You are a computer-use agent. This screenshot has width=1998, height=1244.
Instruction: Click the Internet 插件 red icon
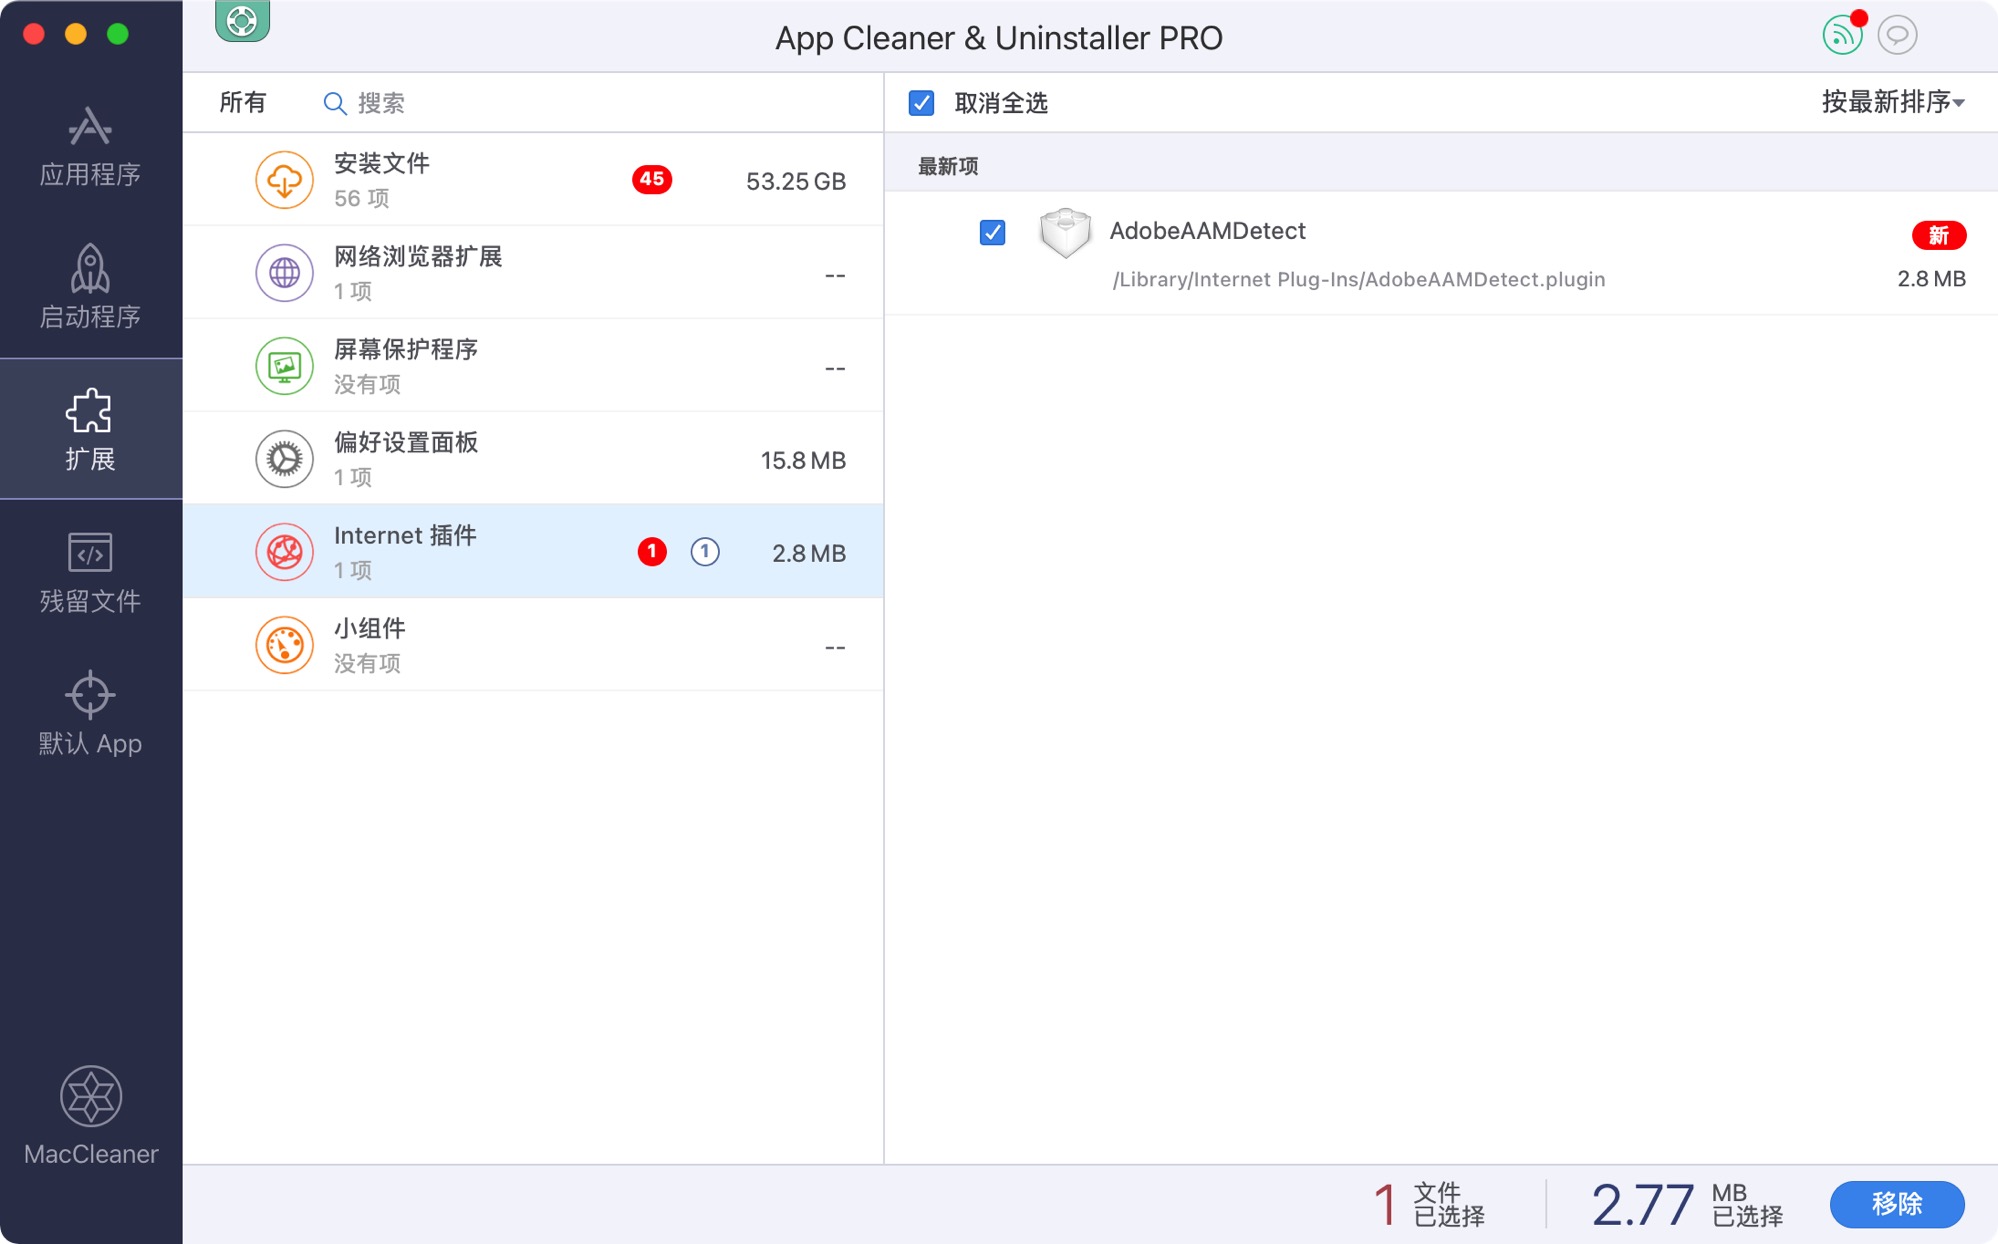tap(284, 552)
